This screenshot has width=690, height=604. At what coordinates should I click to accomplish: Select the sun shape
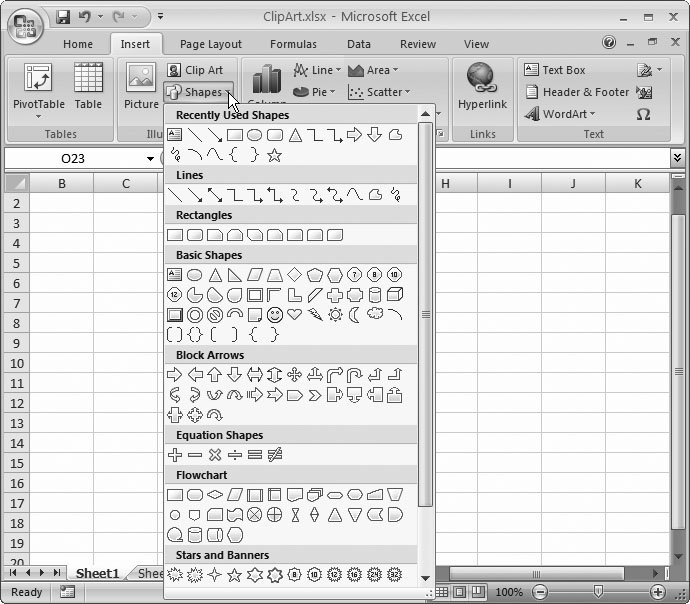(x=335, y=315)
